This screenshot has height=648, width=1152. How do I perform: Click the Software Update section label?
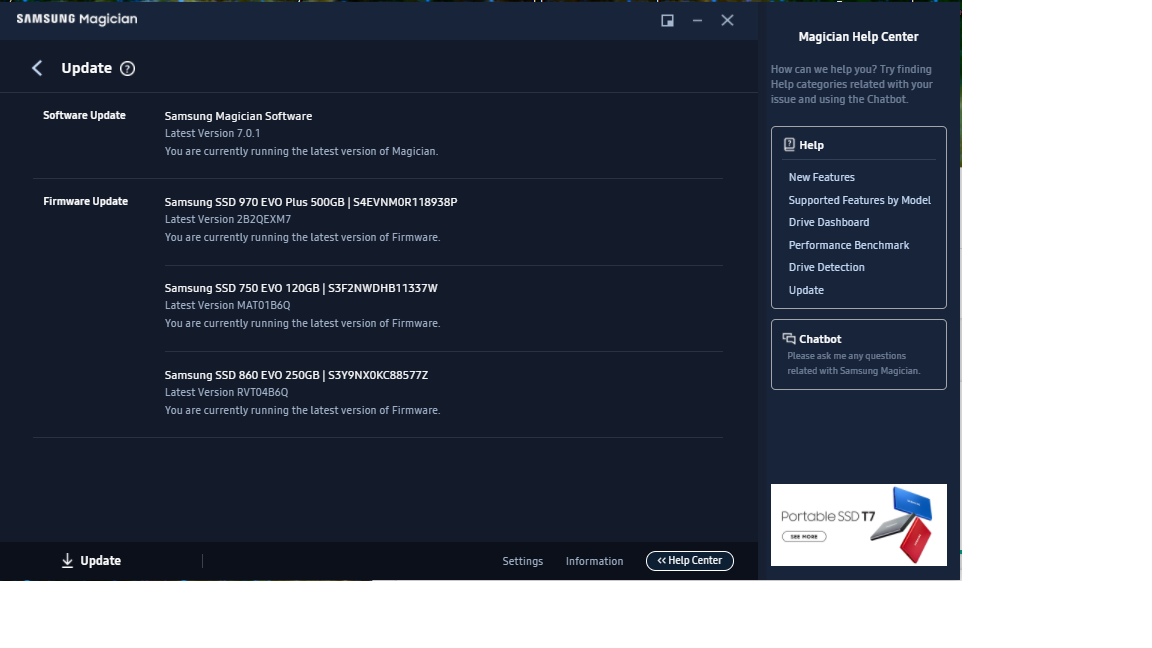pyautogui.click(x=84, y=115)
